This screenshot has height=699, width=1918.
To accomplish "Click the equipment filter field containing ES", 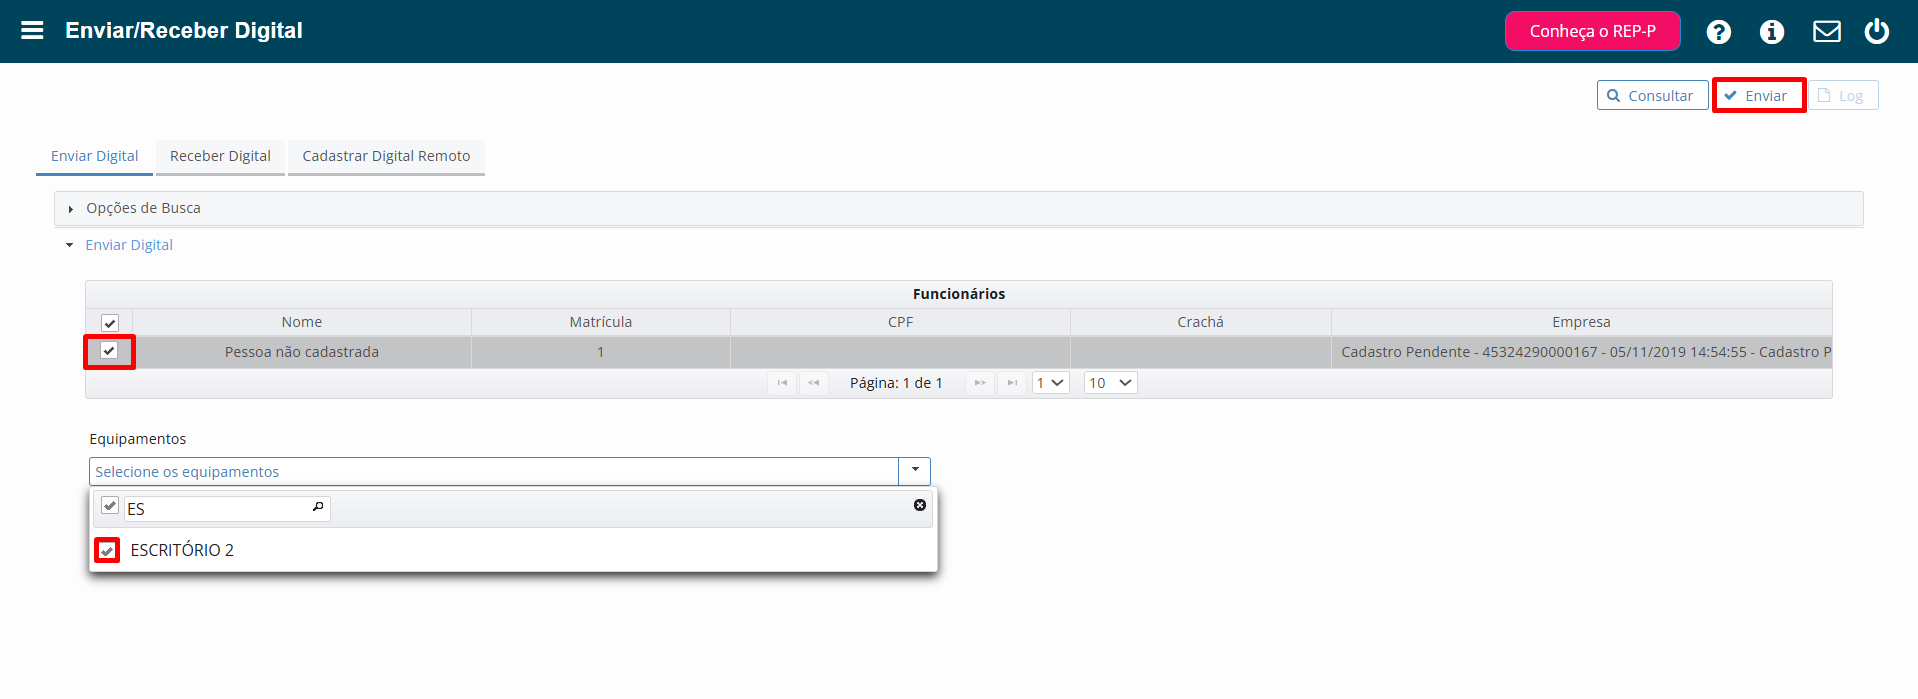I will click(x=227, y=509).
